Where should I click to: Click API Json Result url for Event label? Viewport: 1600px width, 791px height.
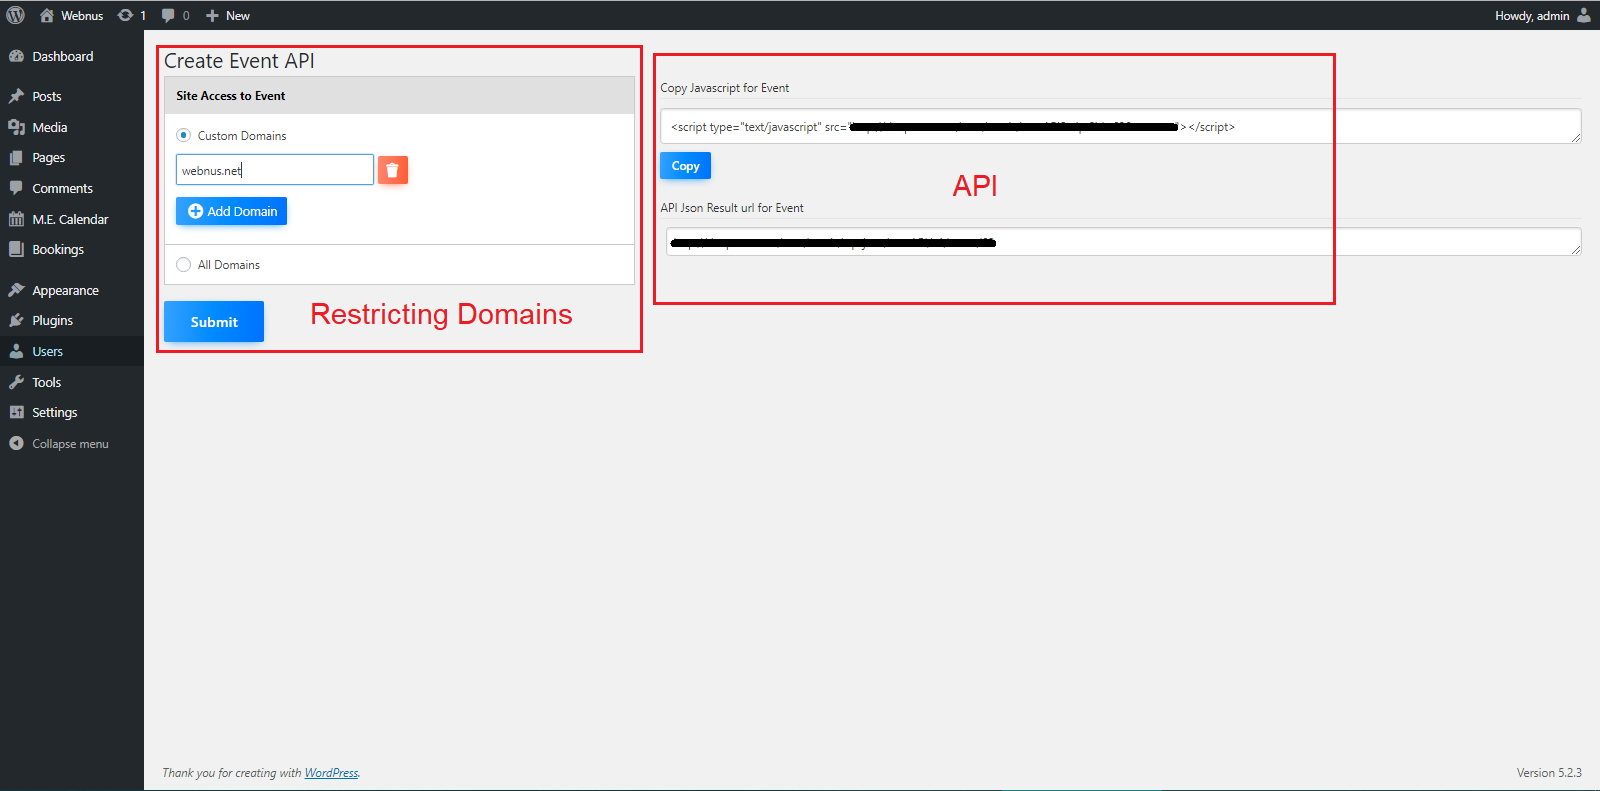[732, 208]
